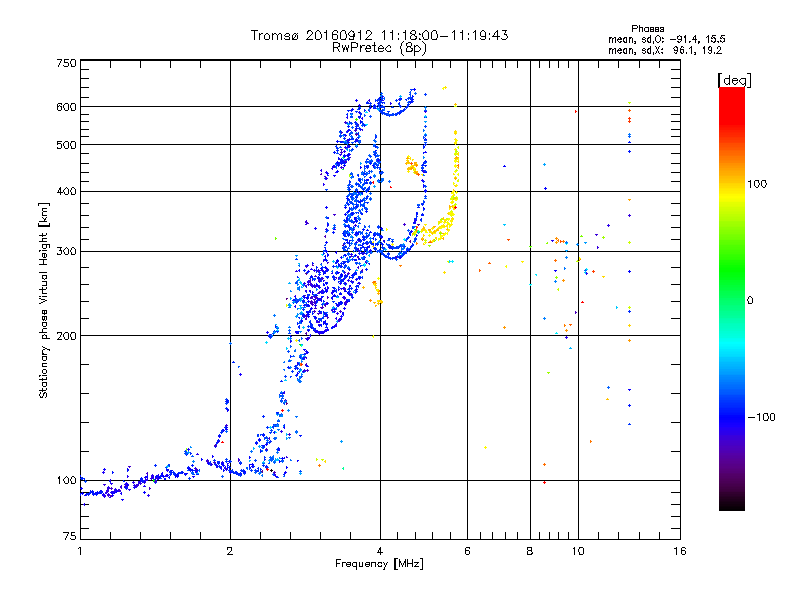Click the colorbar tick label '0'

(750, 301)
